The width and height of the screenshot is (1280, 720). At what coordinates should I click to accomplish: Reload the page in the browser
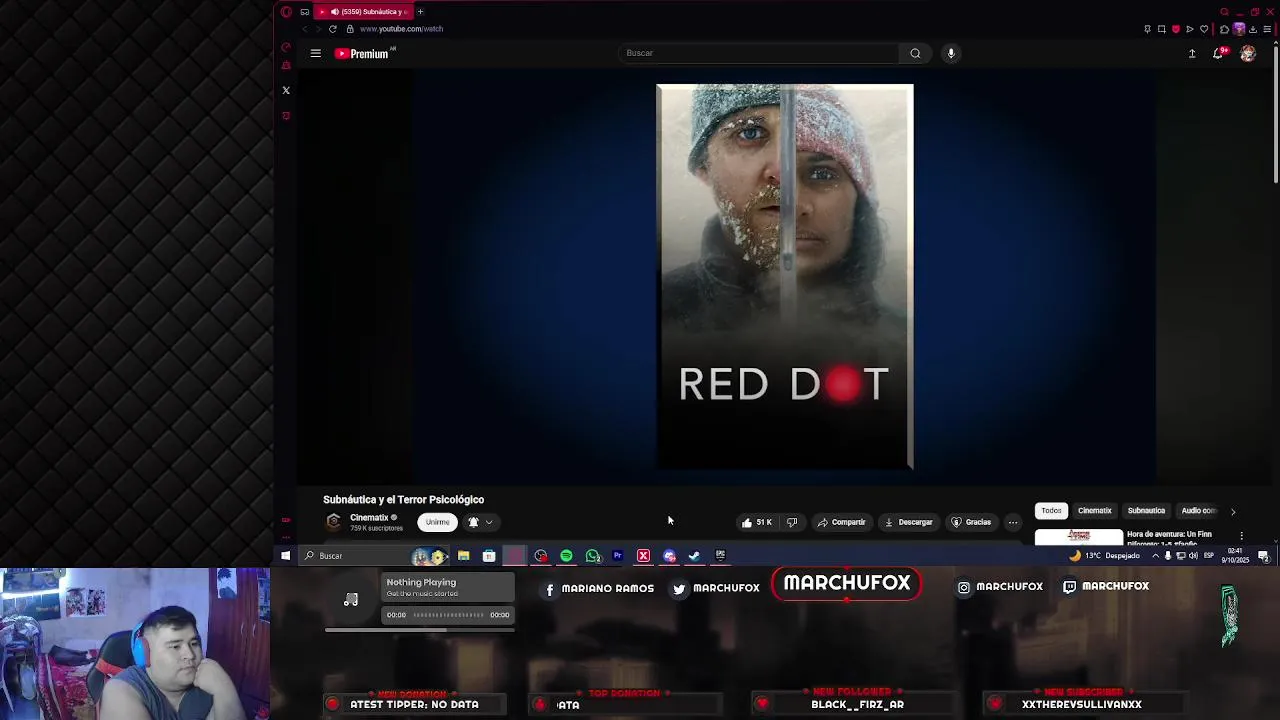(333, 29)
